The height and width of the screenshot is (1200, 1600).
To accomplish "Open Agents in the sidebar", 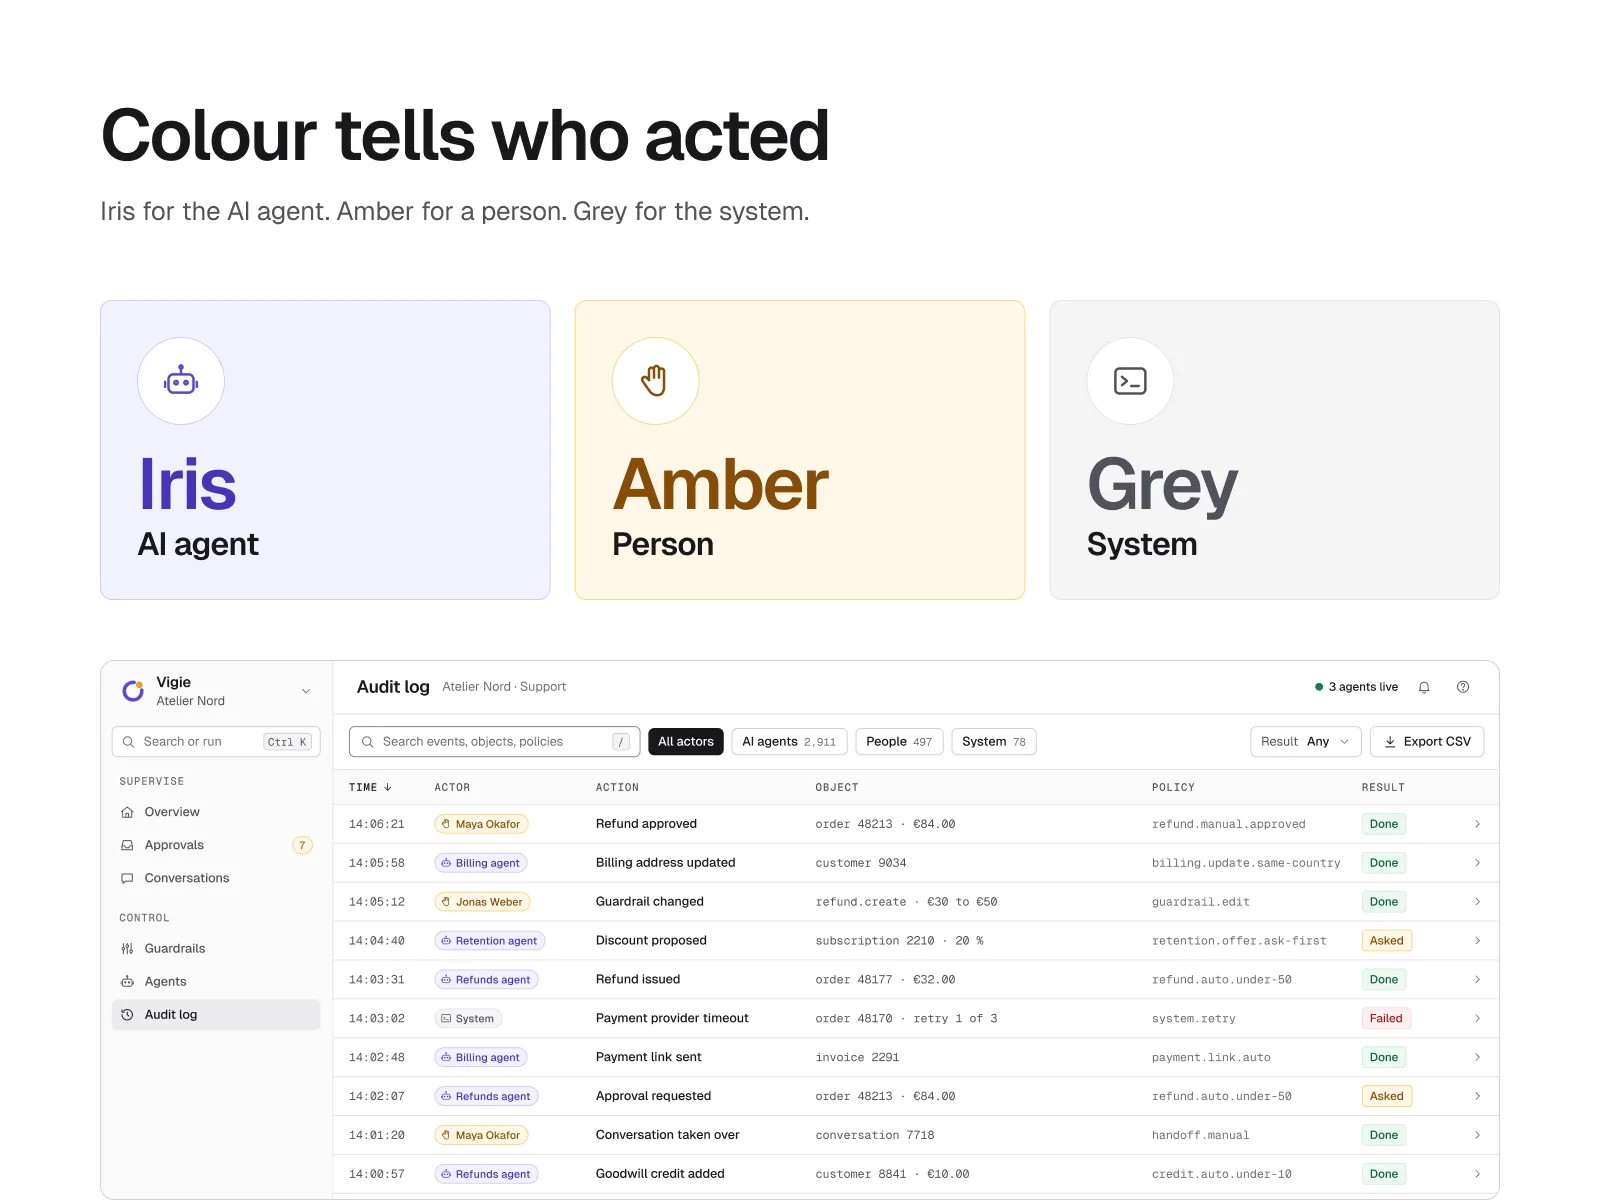I will (x=216, y=981).
